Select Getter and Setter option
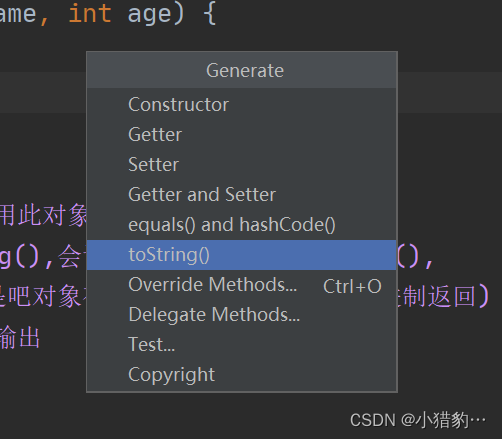The width and height of the screenshot is (502, 439). coord(242,195)
